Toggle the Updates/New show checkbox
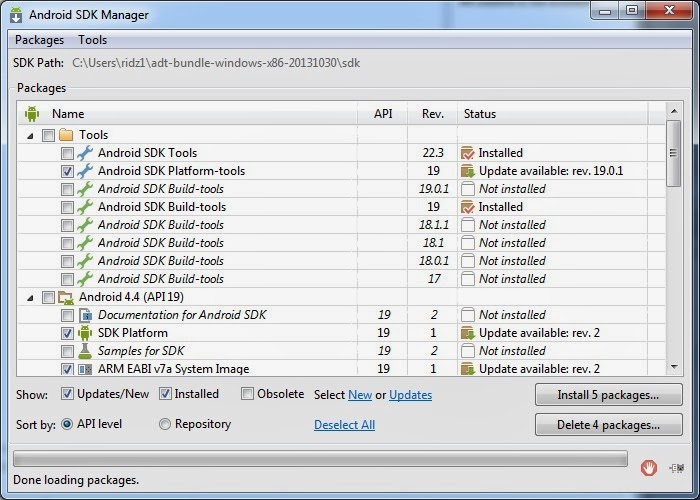The height and width of the screenshot is (500, 700). pos(67,394)
